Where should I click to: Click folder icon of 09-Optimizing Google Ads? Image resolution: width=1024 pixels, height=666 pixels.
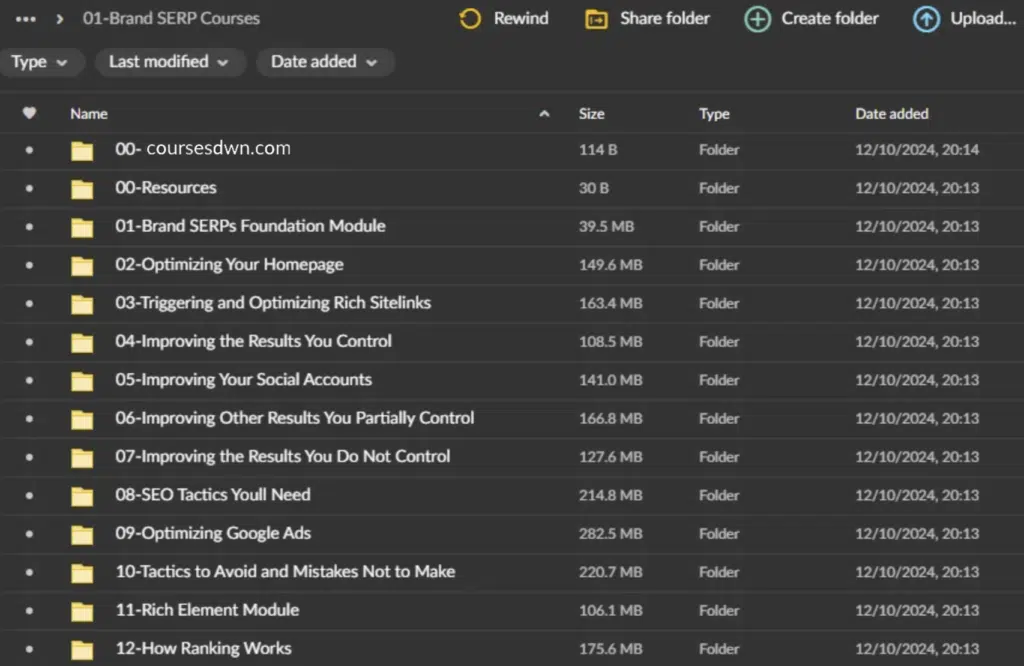click(x=82, y=534)
